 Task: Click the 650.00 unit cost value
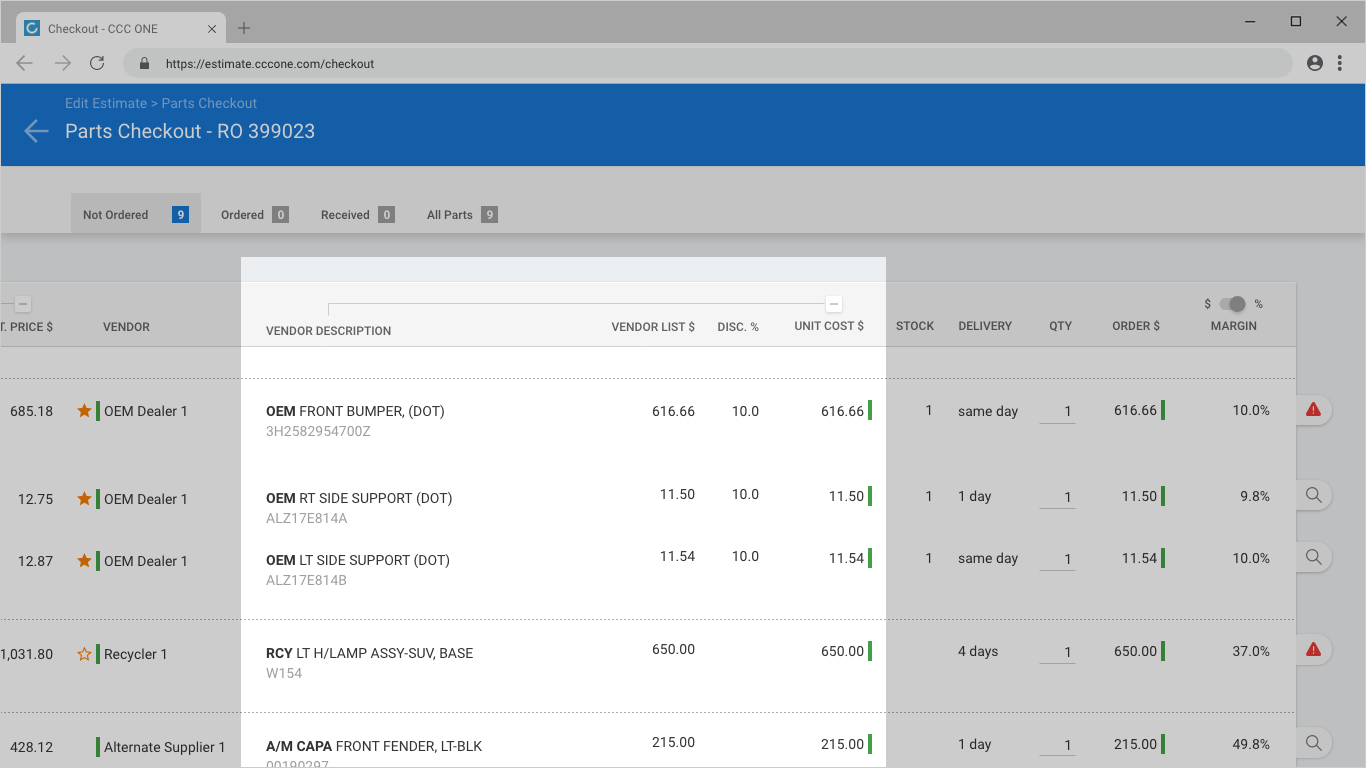[x=842, y=651]
